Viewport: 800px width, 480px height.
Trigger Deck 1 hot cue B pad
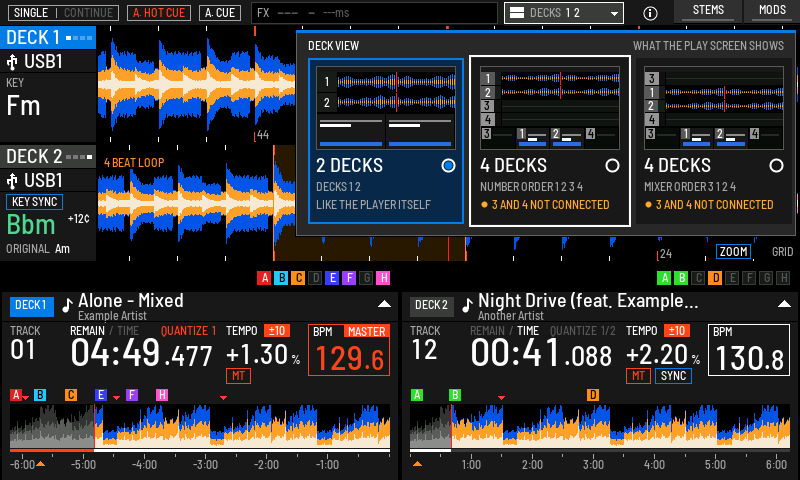281,278
